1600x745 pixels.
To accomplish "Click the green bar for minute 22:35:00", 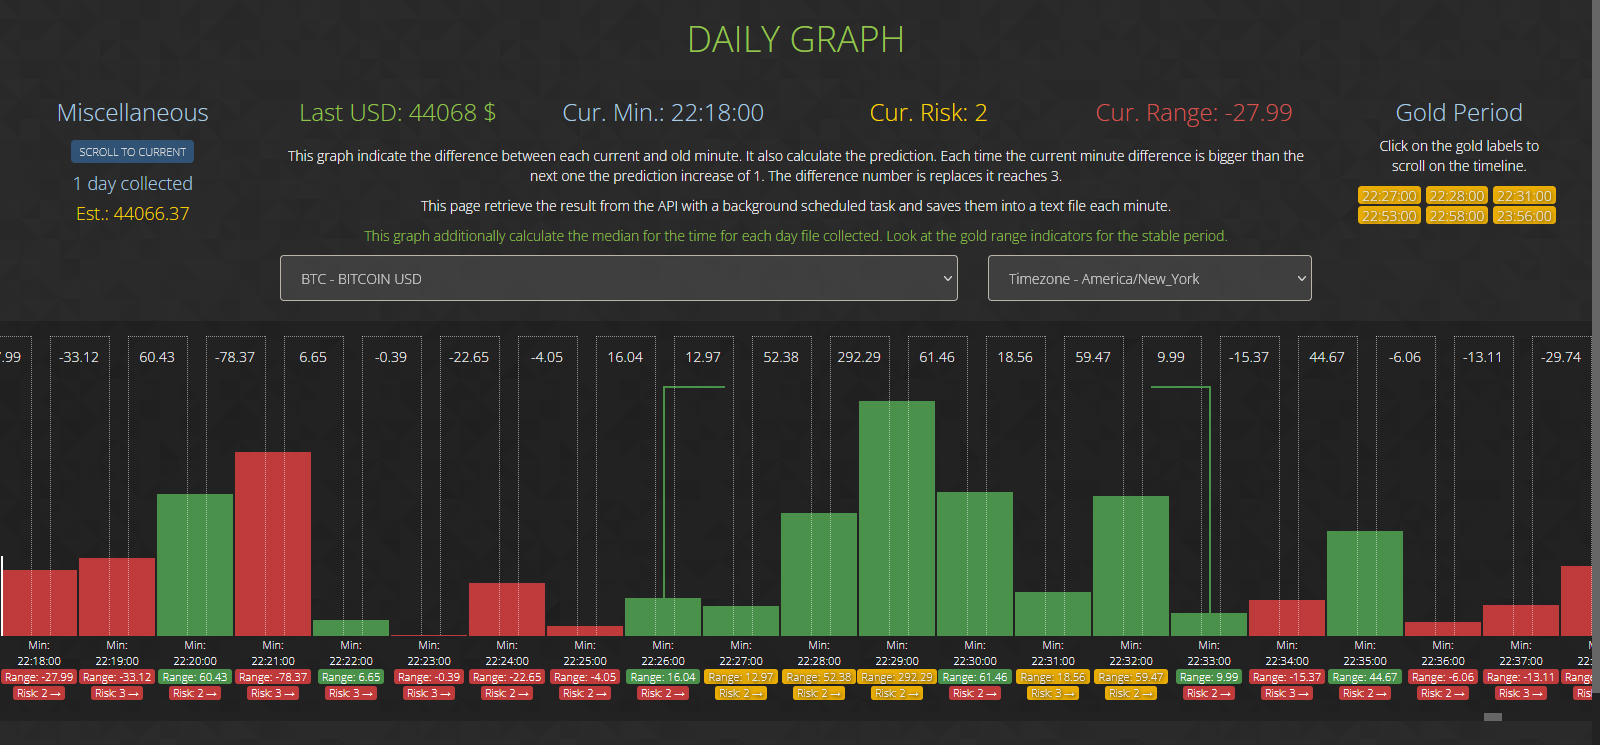I will pyautogui.click(x=1365, y=583).
